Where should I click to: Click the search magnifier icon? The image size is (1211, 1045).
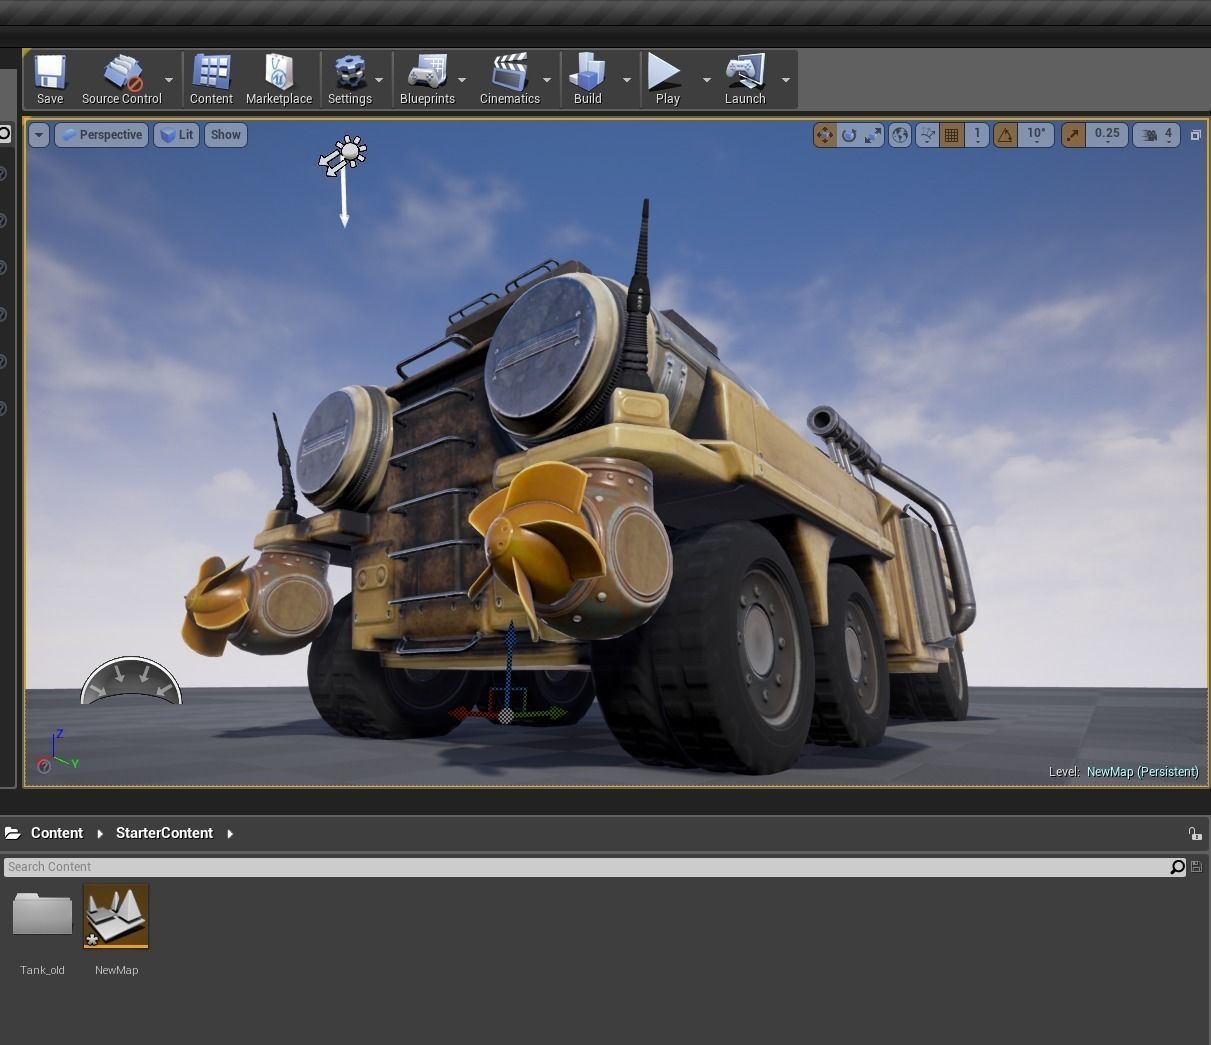pyautogui.click(x=1177, y=867)
